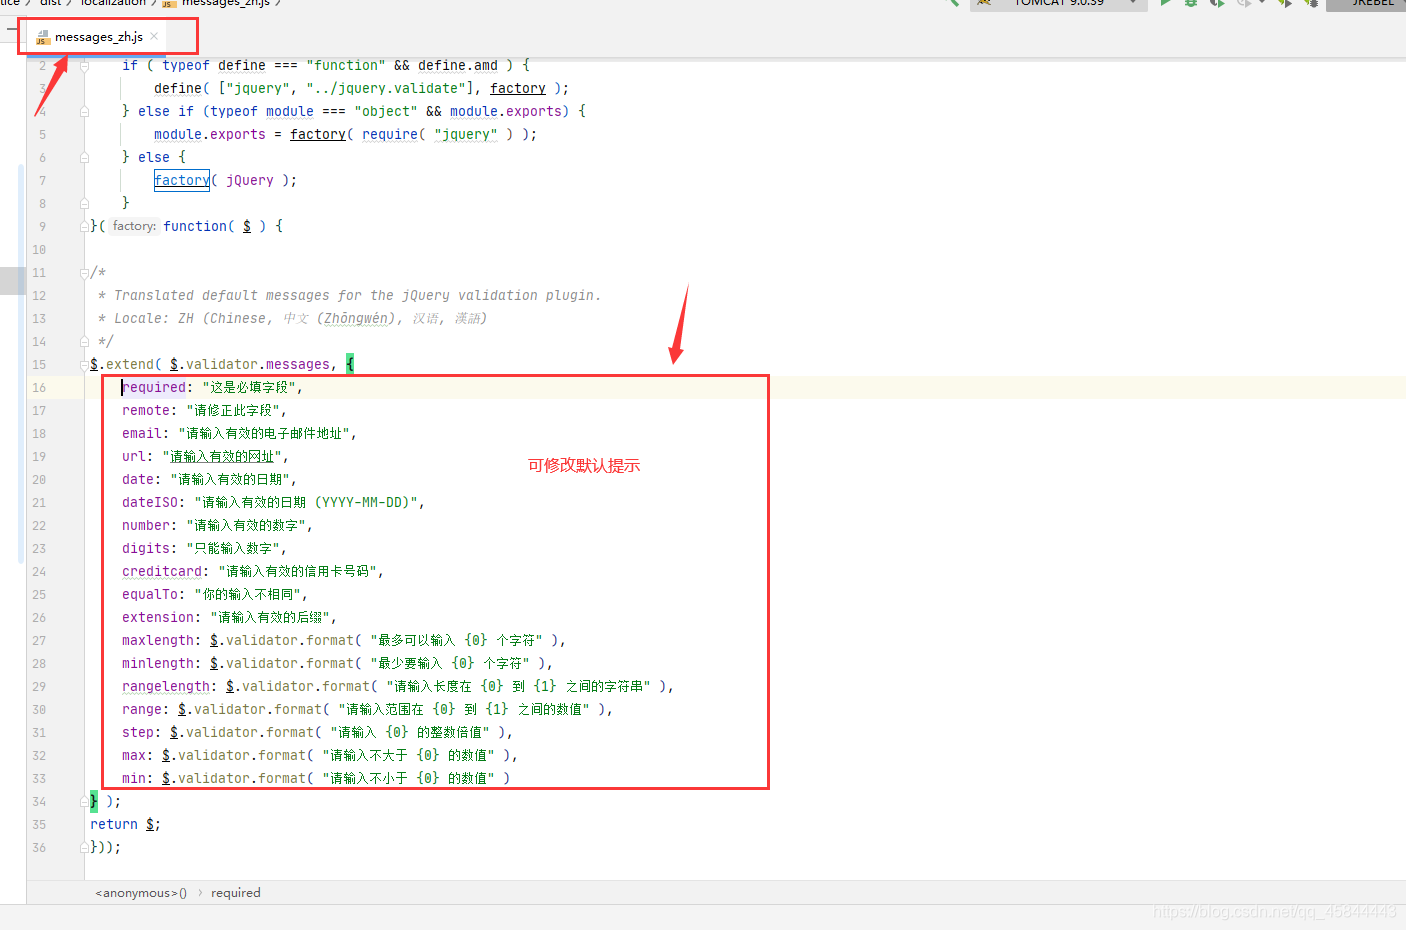Click the 'range' key on line 30
The height and width of the screenshot is (930, 1406).
(142, 710)
